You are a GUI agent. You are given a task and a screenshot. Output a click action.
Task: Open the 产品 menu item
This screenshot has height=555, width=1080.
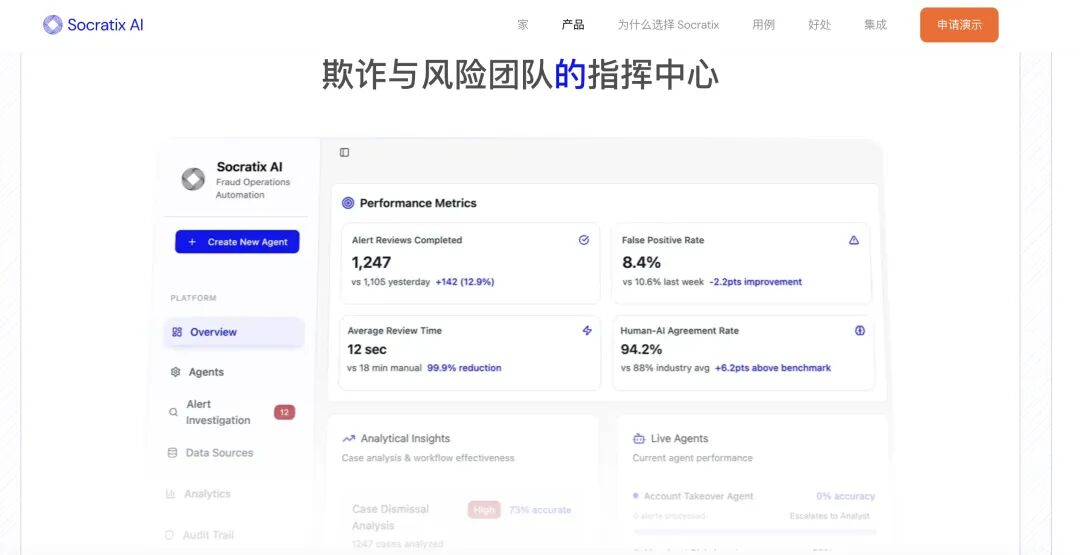(573, 25)
